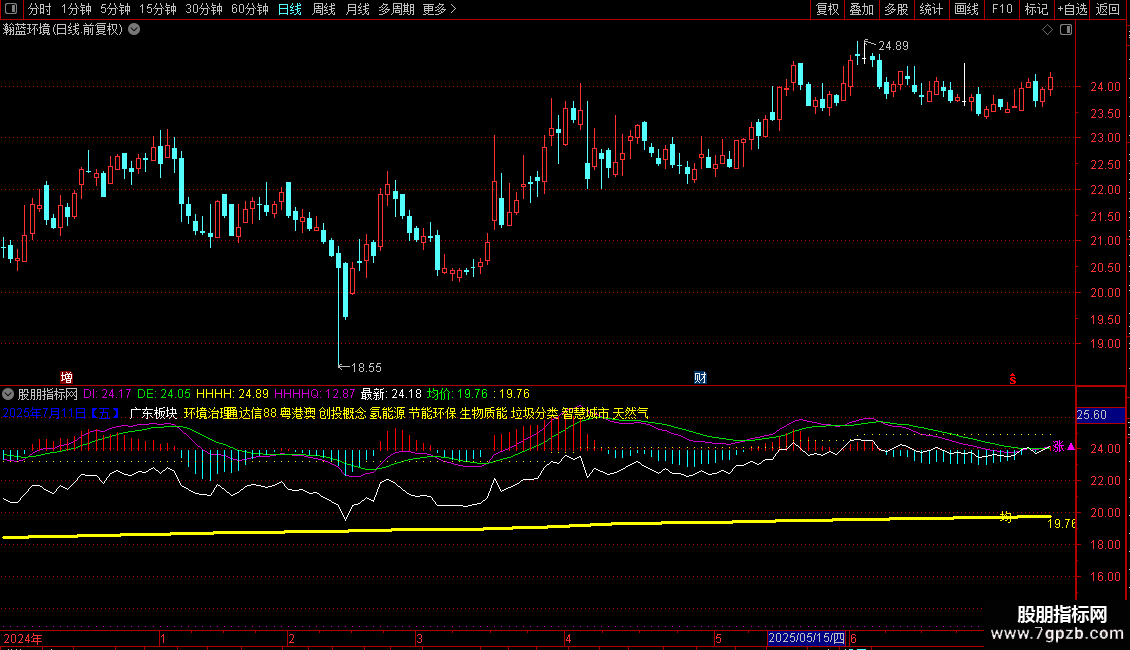Screen dimensions: 1130x650
Task: Click the 叠加 overlay button
Action: (861, 9)
